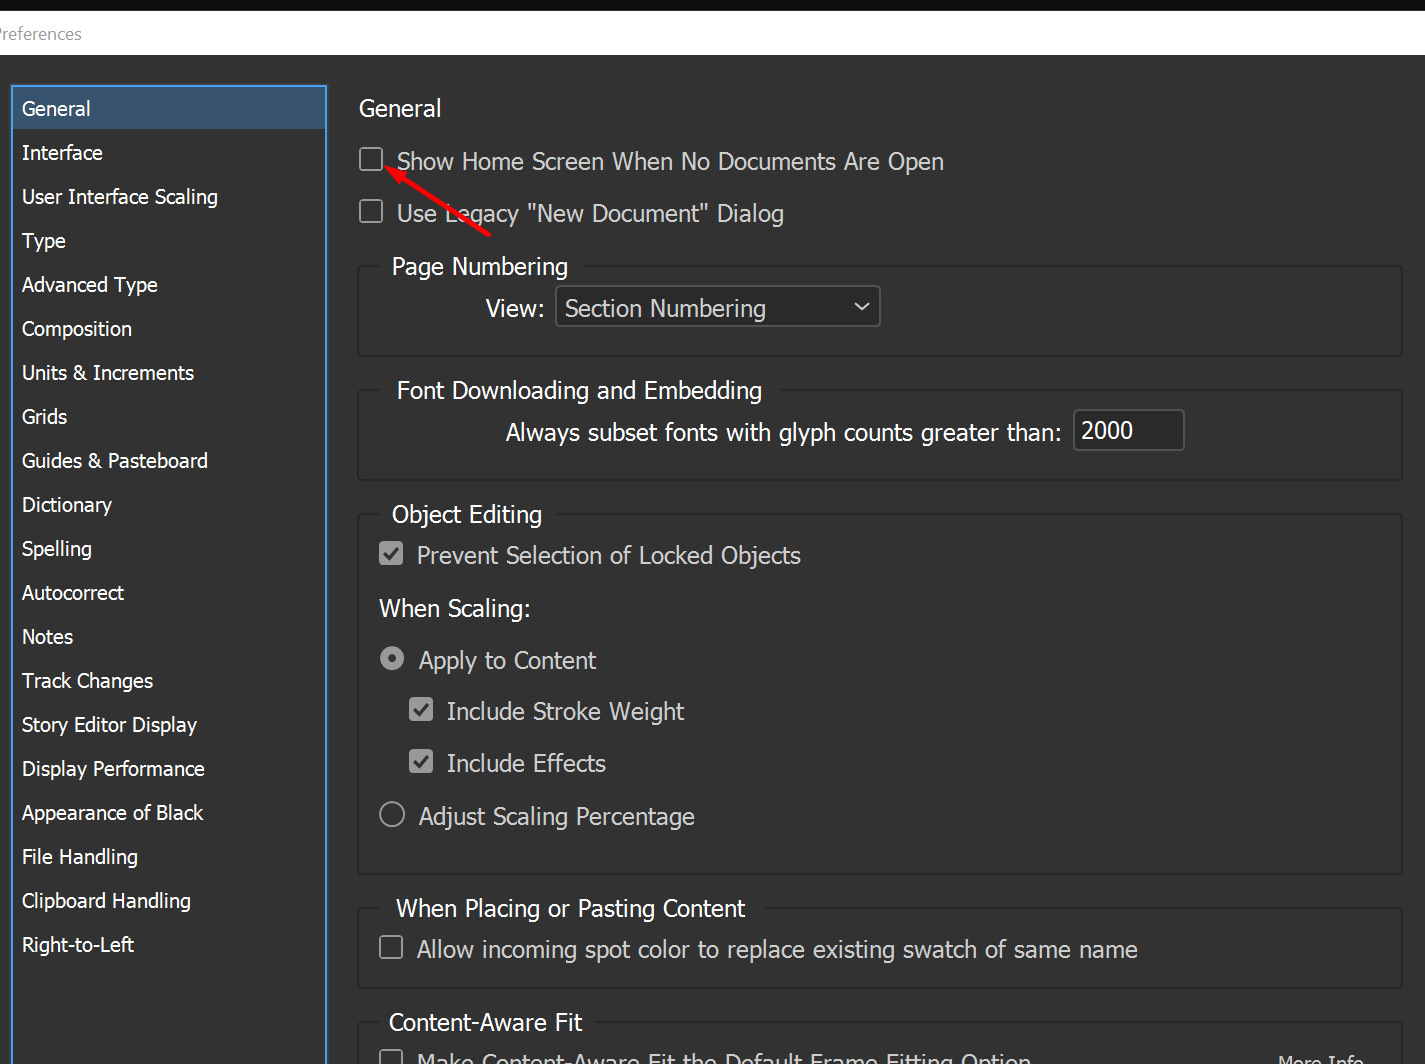Select Apply to Content radio button
The height and width of the screenshot is (1064, 1425).
tap(392, 659)
